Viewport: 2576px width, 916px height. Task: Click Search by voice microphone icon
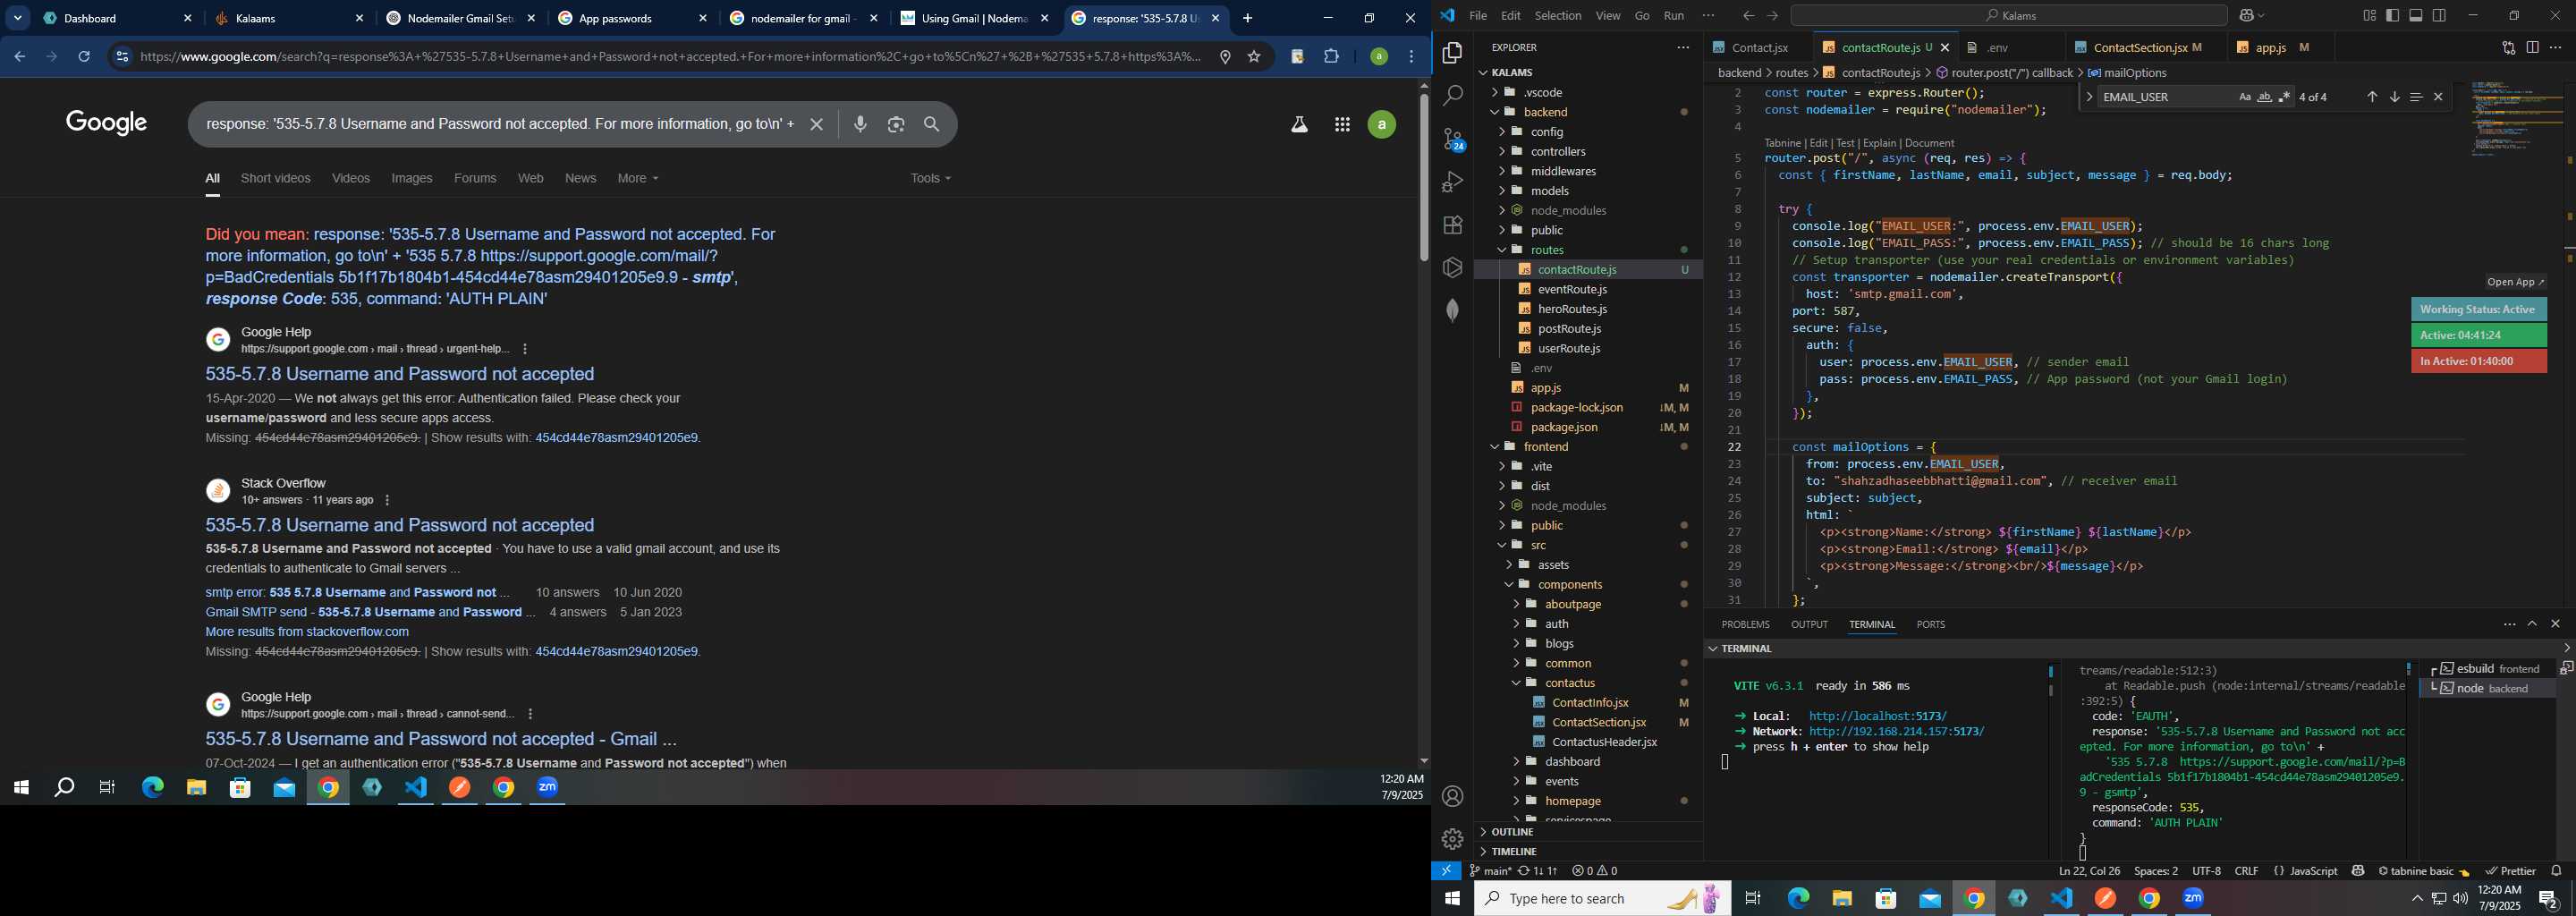(860, 124)
